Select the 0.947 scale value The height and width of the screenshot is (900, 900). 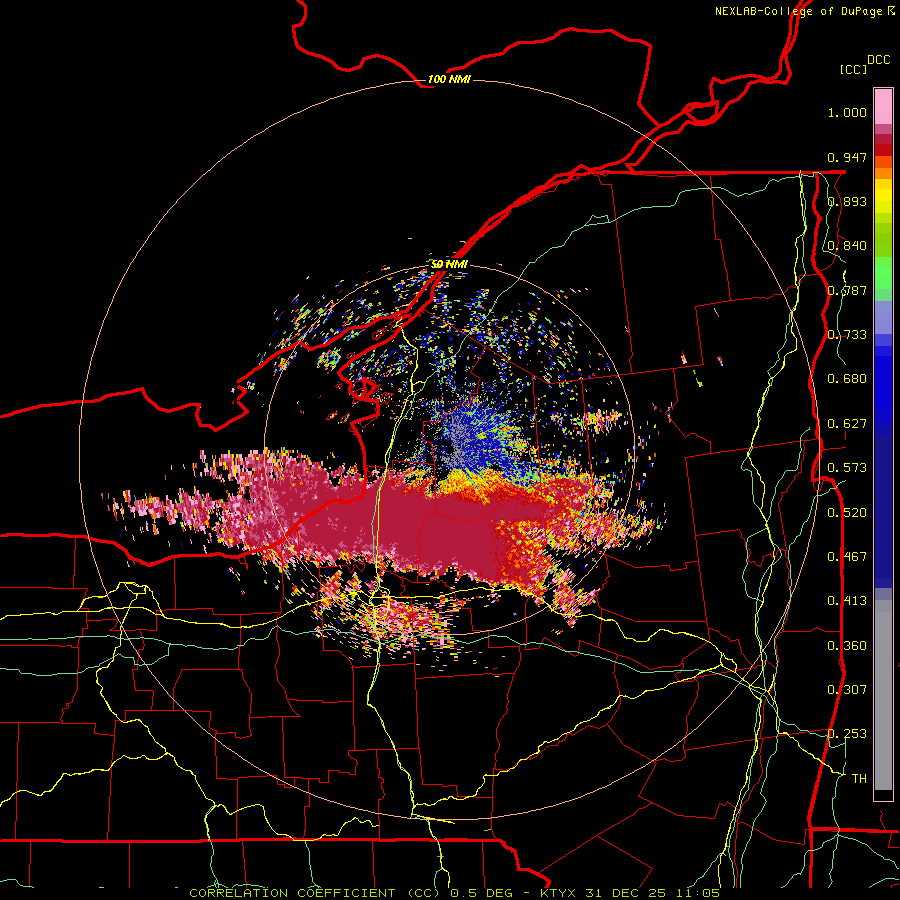click(x=847, y=157)
